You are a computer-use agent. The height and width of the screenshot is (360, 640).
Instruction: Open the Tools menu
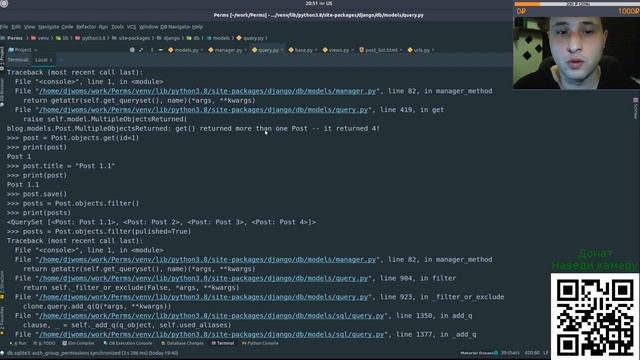117,27
